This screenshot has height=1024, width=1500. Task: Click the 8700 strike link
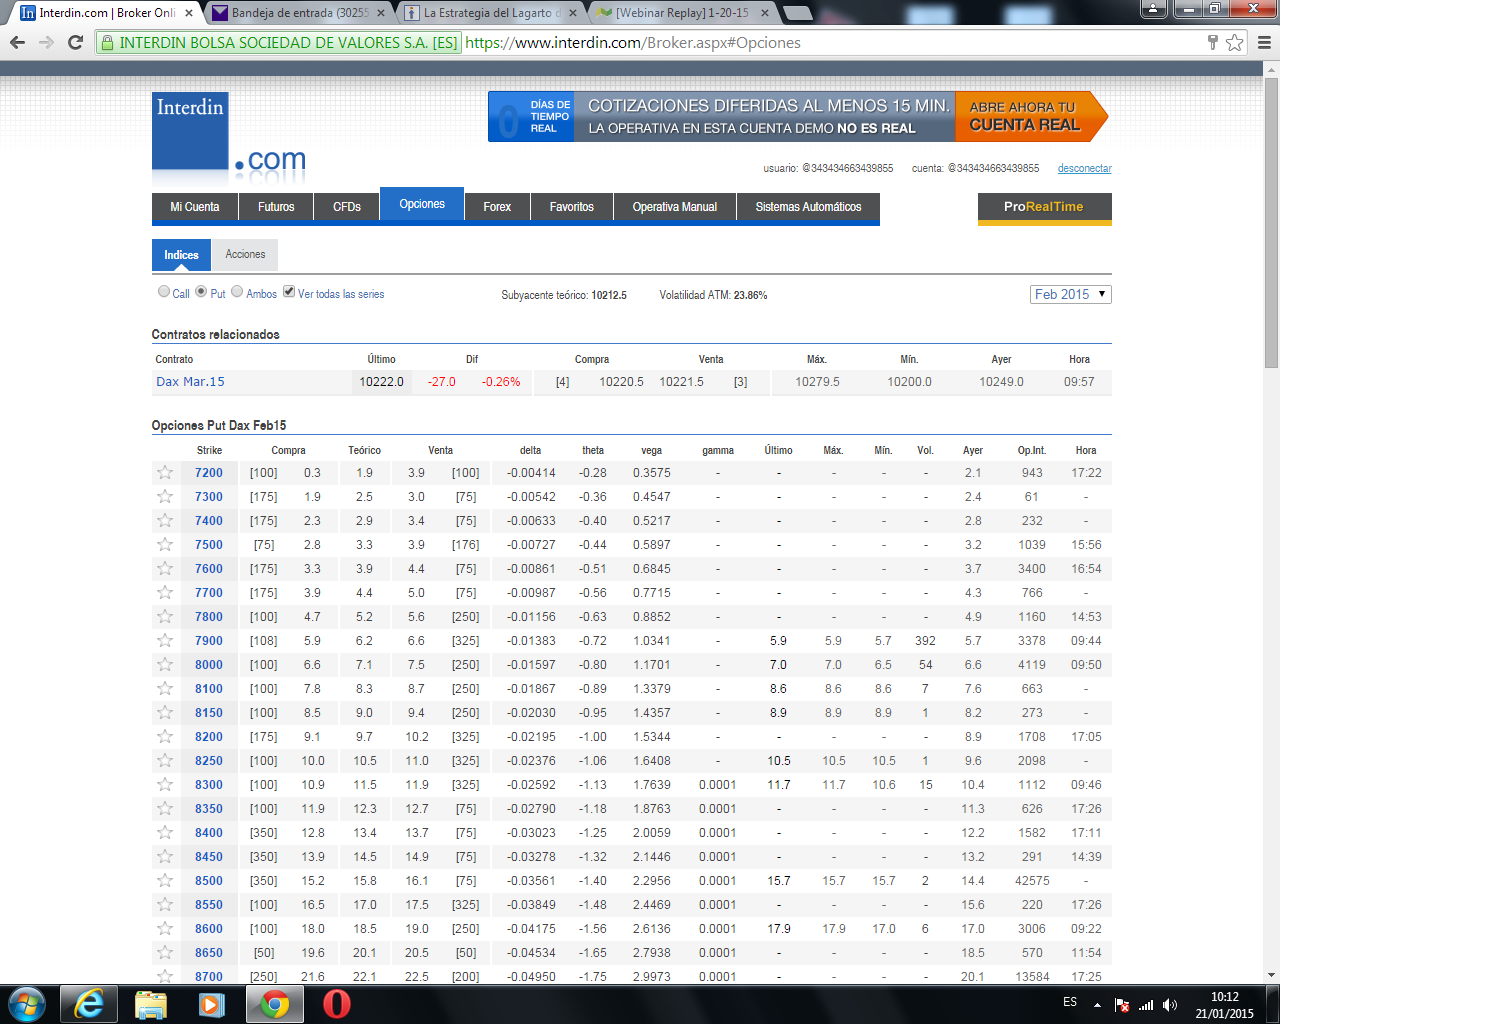209,977
